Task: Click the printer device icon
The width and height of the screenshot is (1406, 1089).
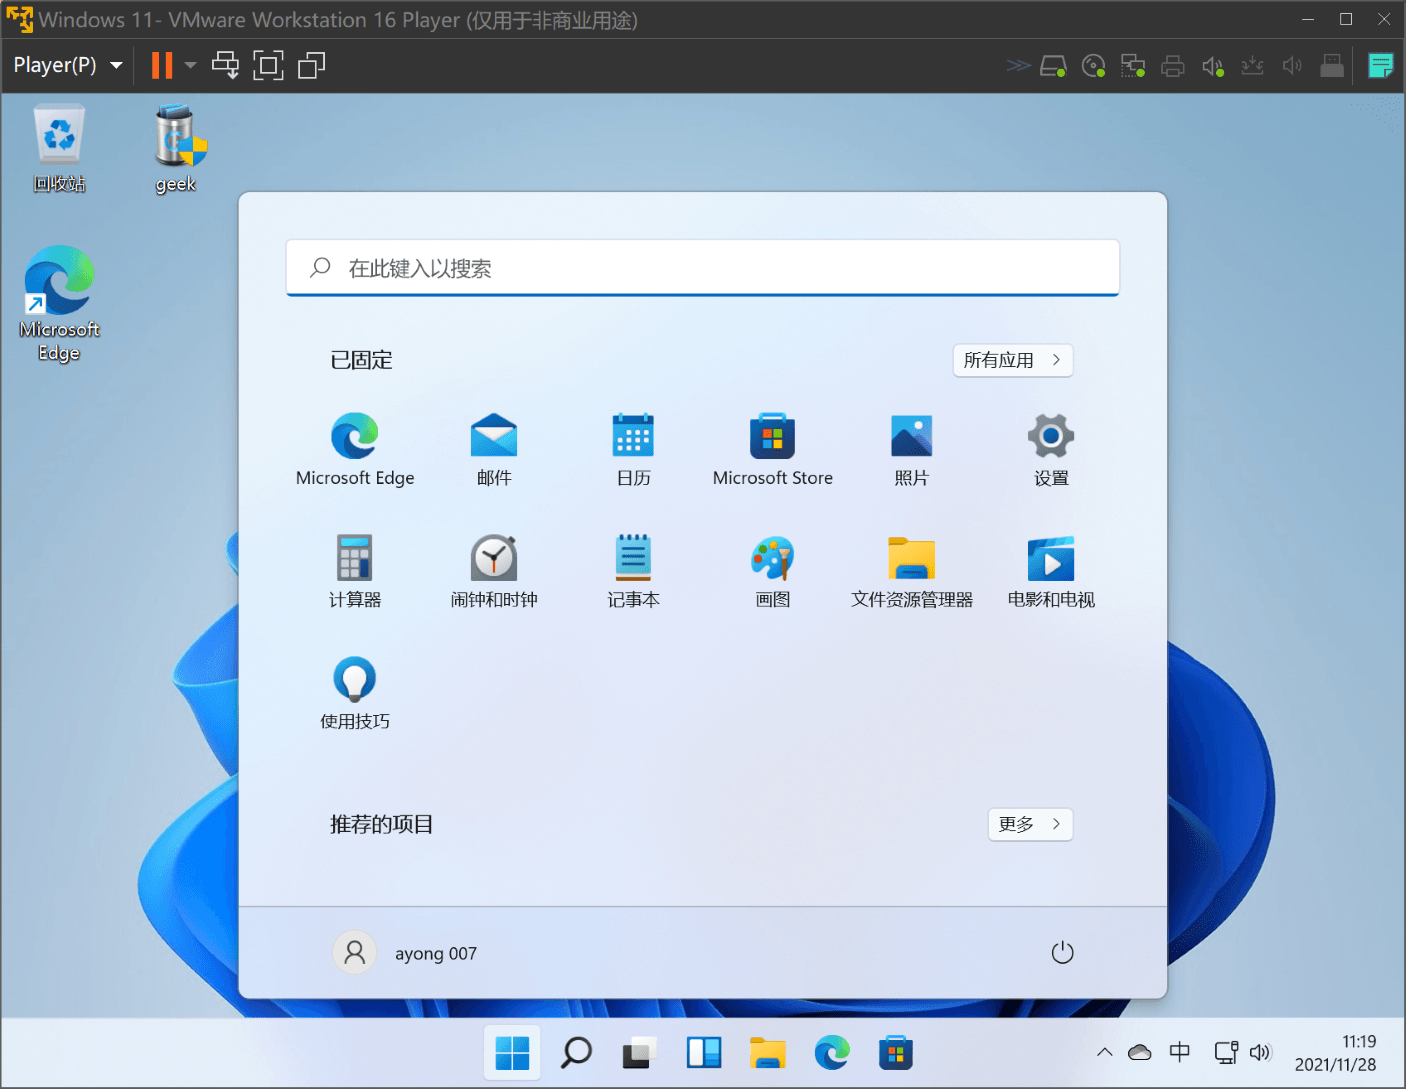Action: coord(1173,66)
